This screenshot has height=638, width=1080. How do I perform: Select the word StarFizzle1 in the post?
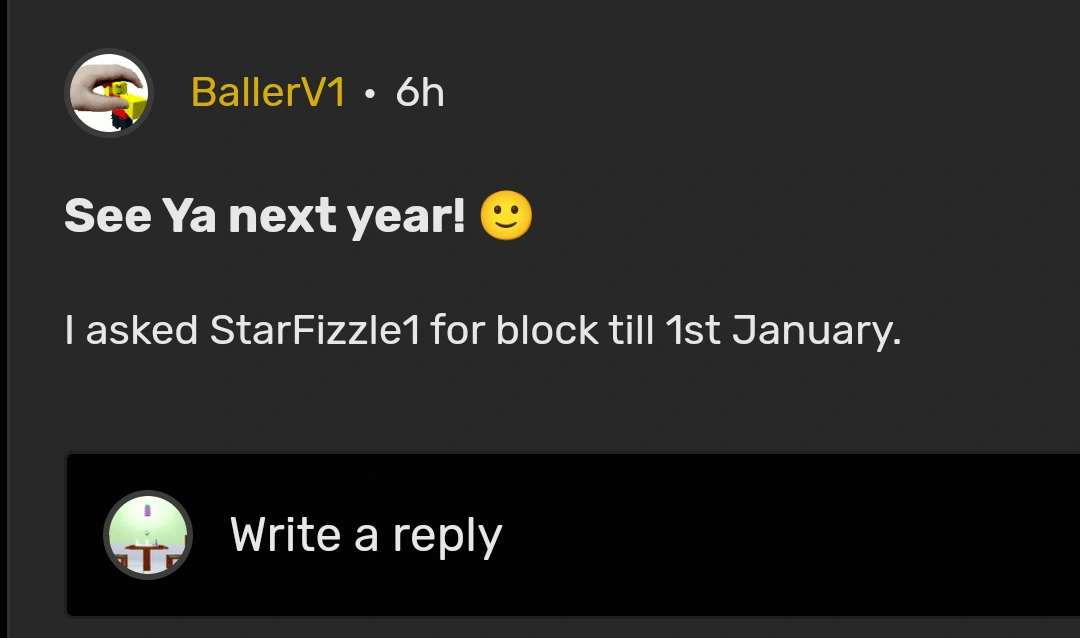(314, 330)
